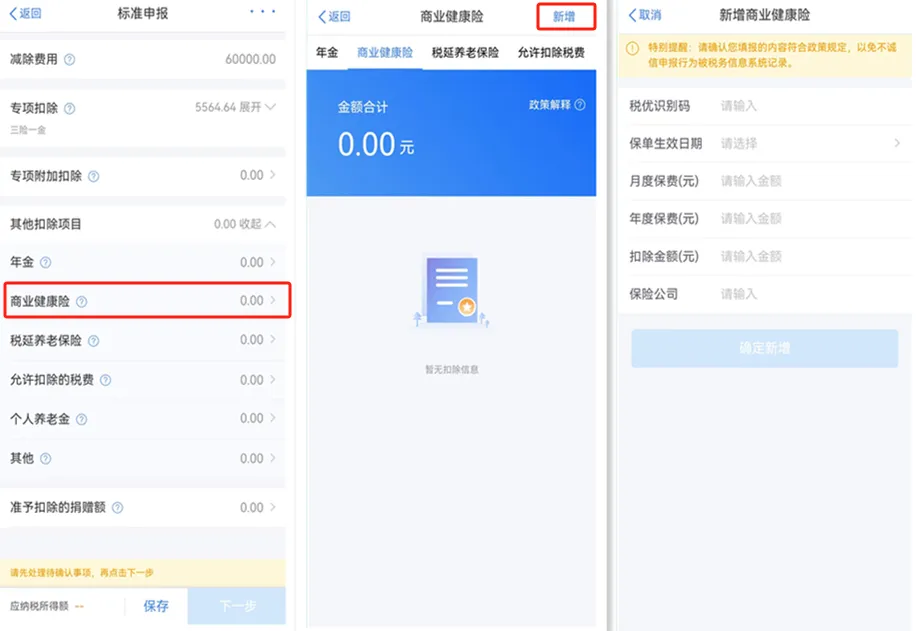The height and width of the screenshot is (631, 916).
Task: Click the 新增 button to add insurance
Action: (x=567, y=15)
